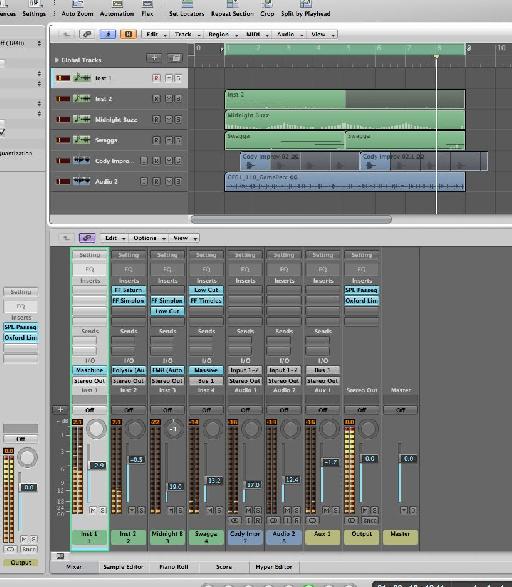Click the mixer plus add channel button
This screenshot has height=587, width=512.
[x=60, y=410]
